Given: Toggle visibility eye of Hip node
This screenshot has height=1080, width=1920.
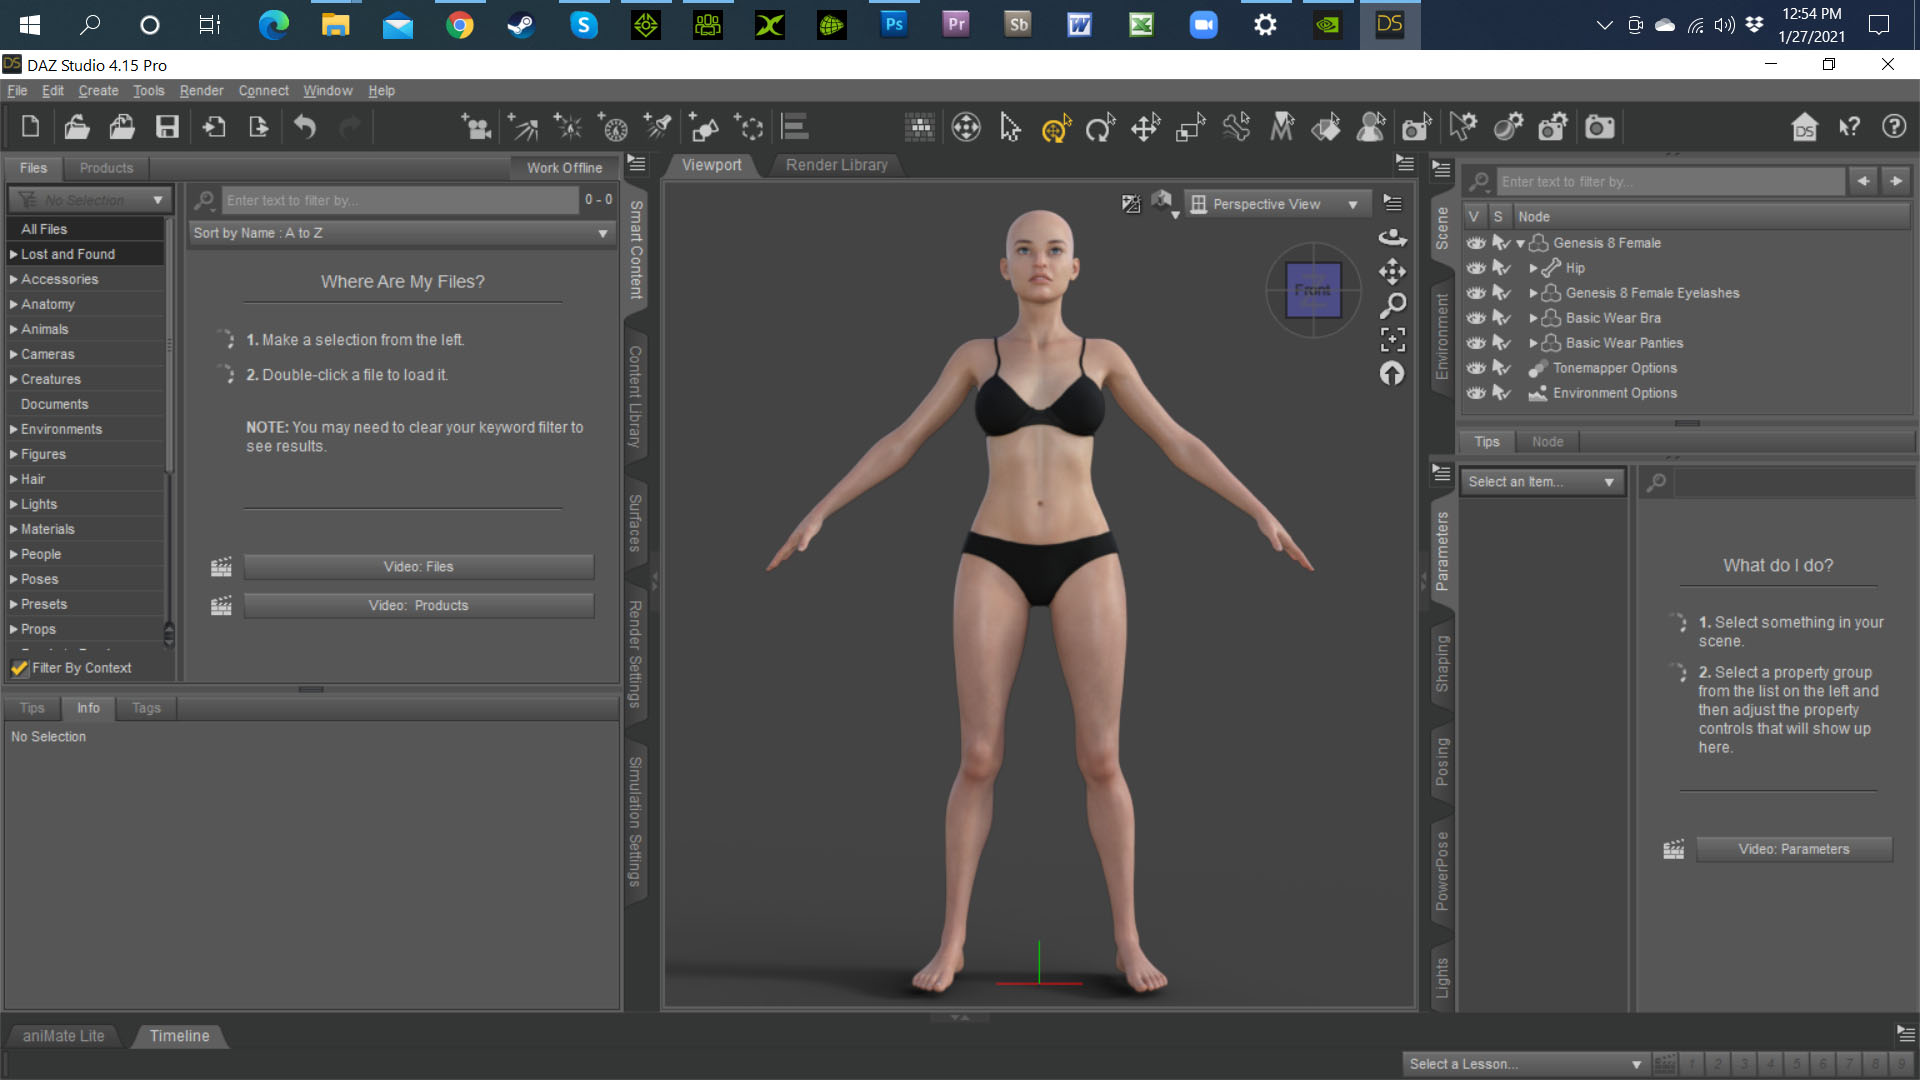Looking at the screenshot, I should 1476,268.
